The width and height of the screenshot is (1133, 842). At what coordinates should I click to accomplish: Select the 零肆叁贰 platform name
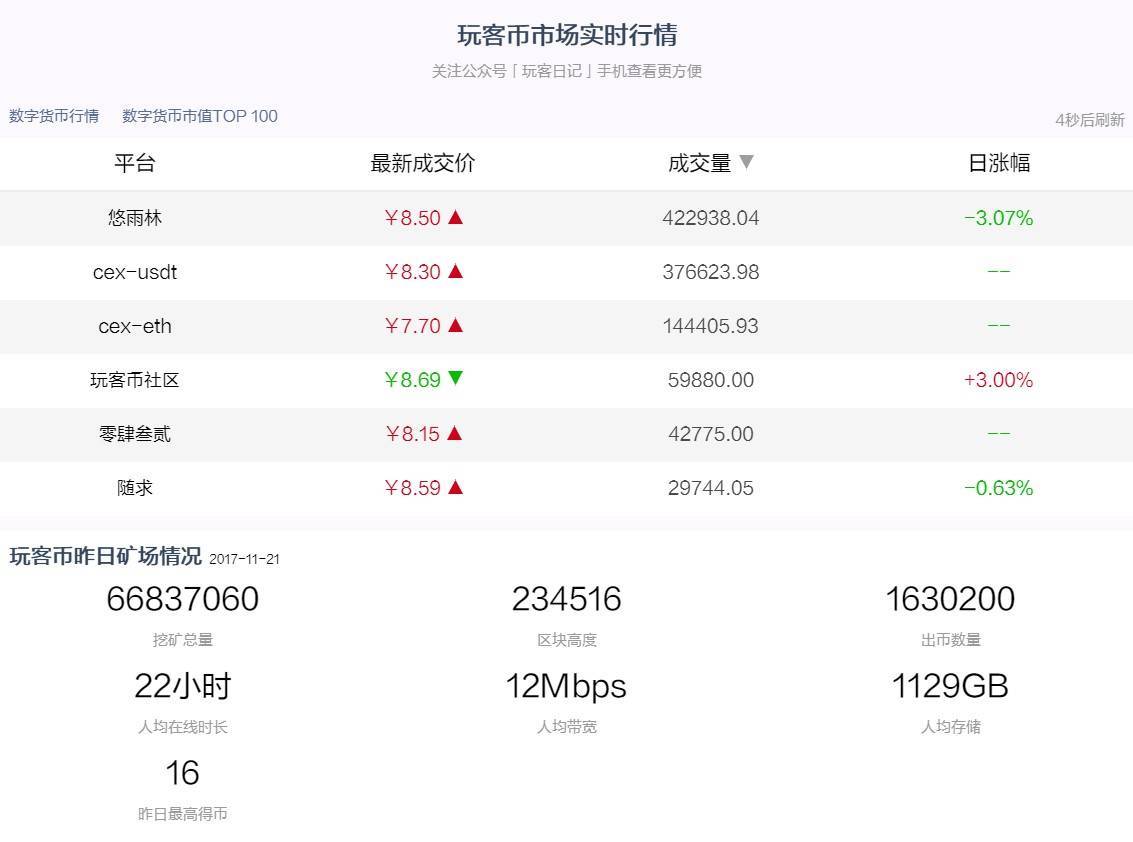[x=135, y=434]
